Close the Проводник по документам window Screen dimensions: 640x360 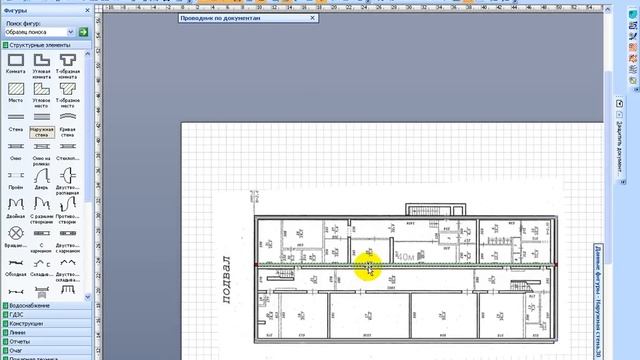(x=312, y=18)
